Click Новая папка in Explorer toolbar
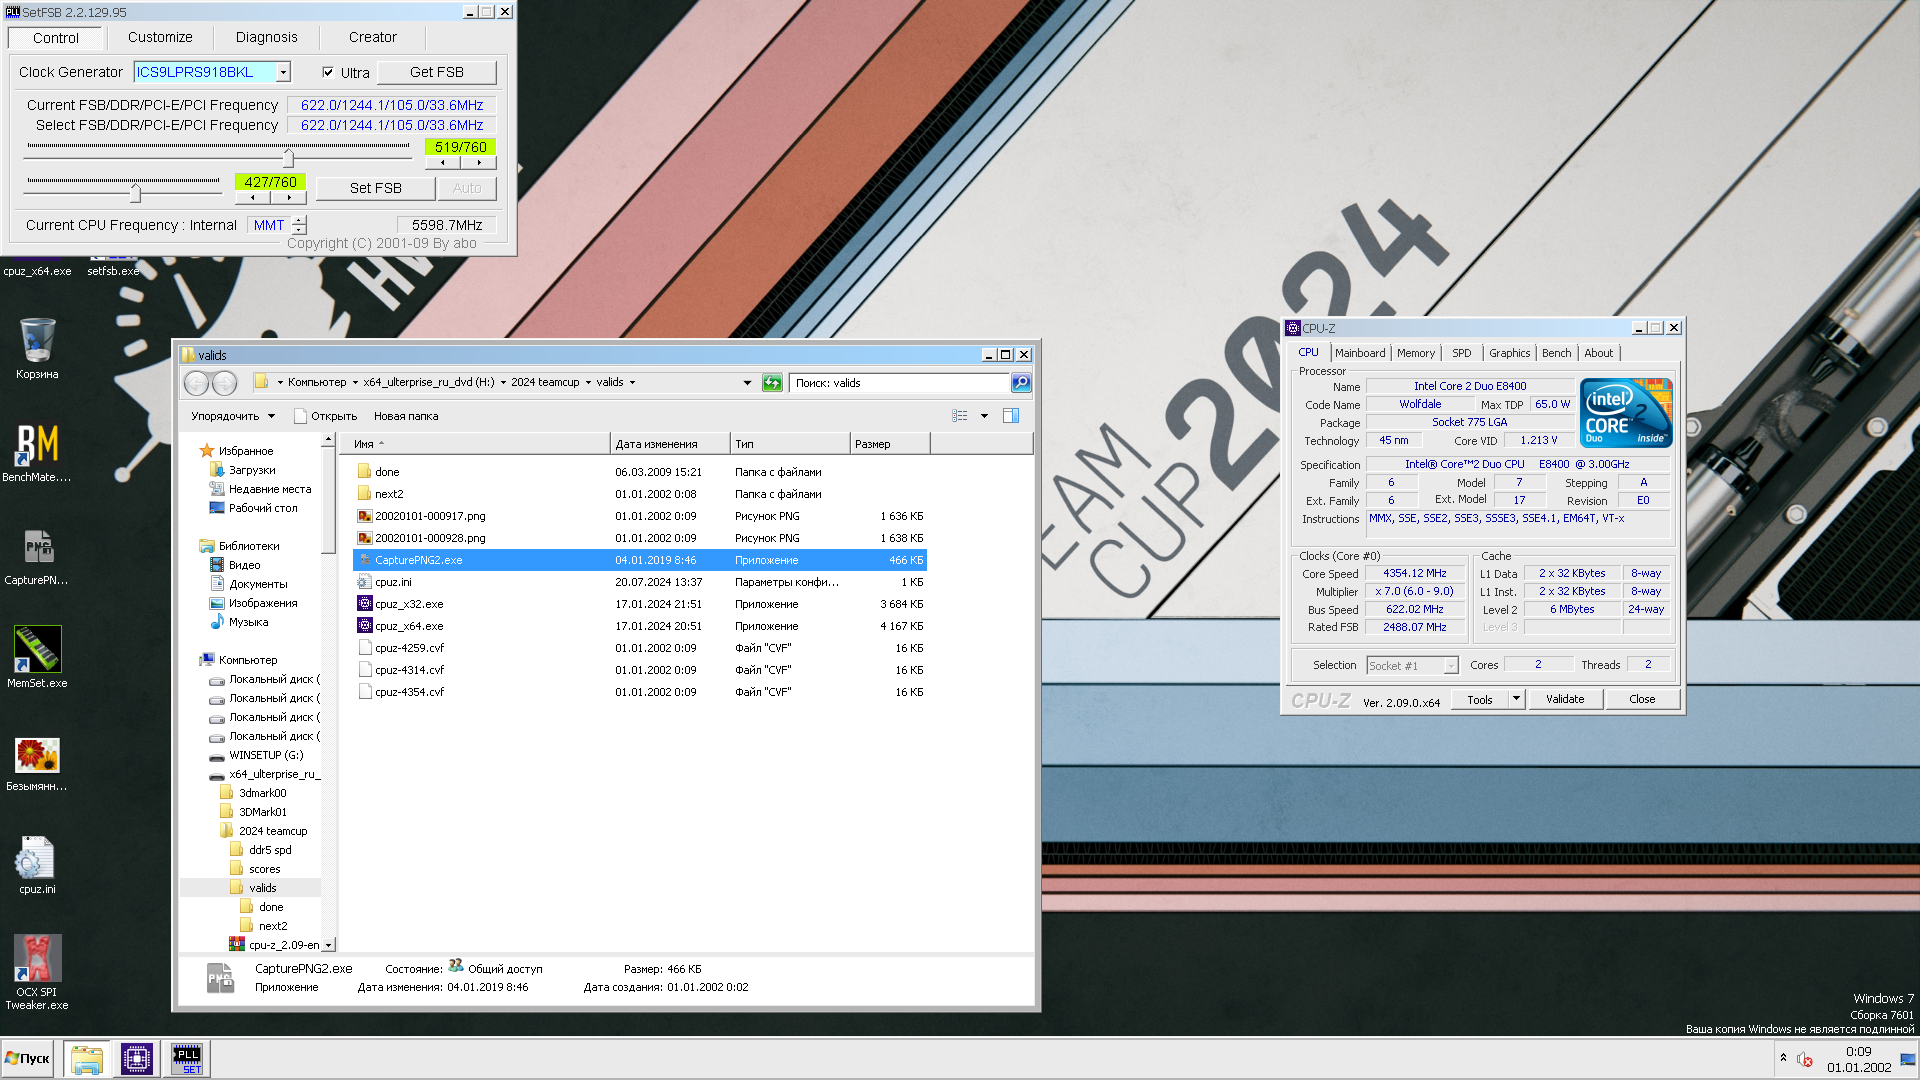 (x=406, y=416)
